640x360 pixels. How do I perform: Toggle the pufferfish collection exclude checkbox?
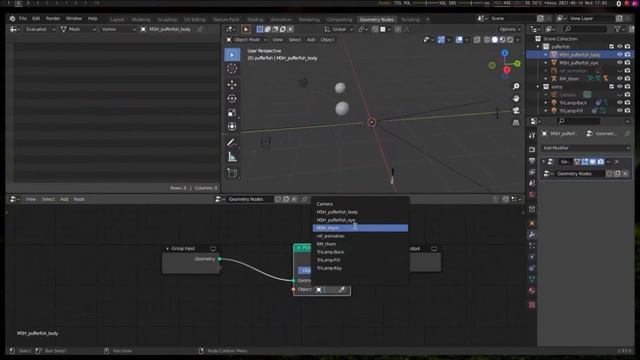tap(611, 47)
